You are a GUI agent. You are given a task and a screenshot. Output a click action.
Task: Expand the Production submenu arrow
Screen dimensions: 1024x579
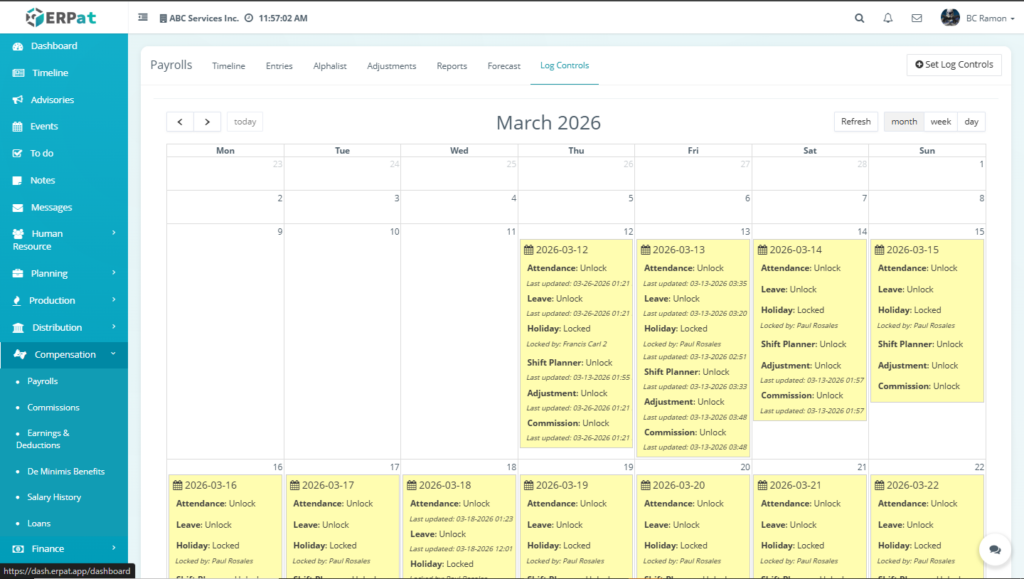114,300
